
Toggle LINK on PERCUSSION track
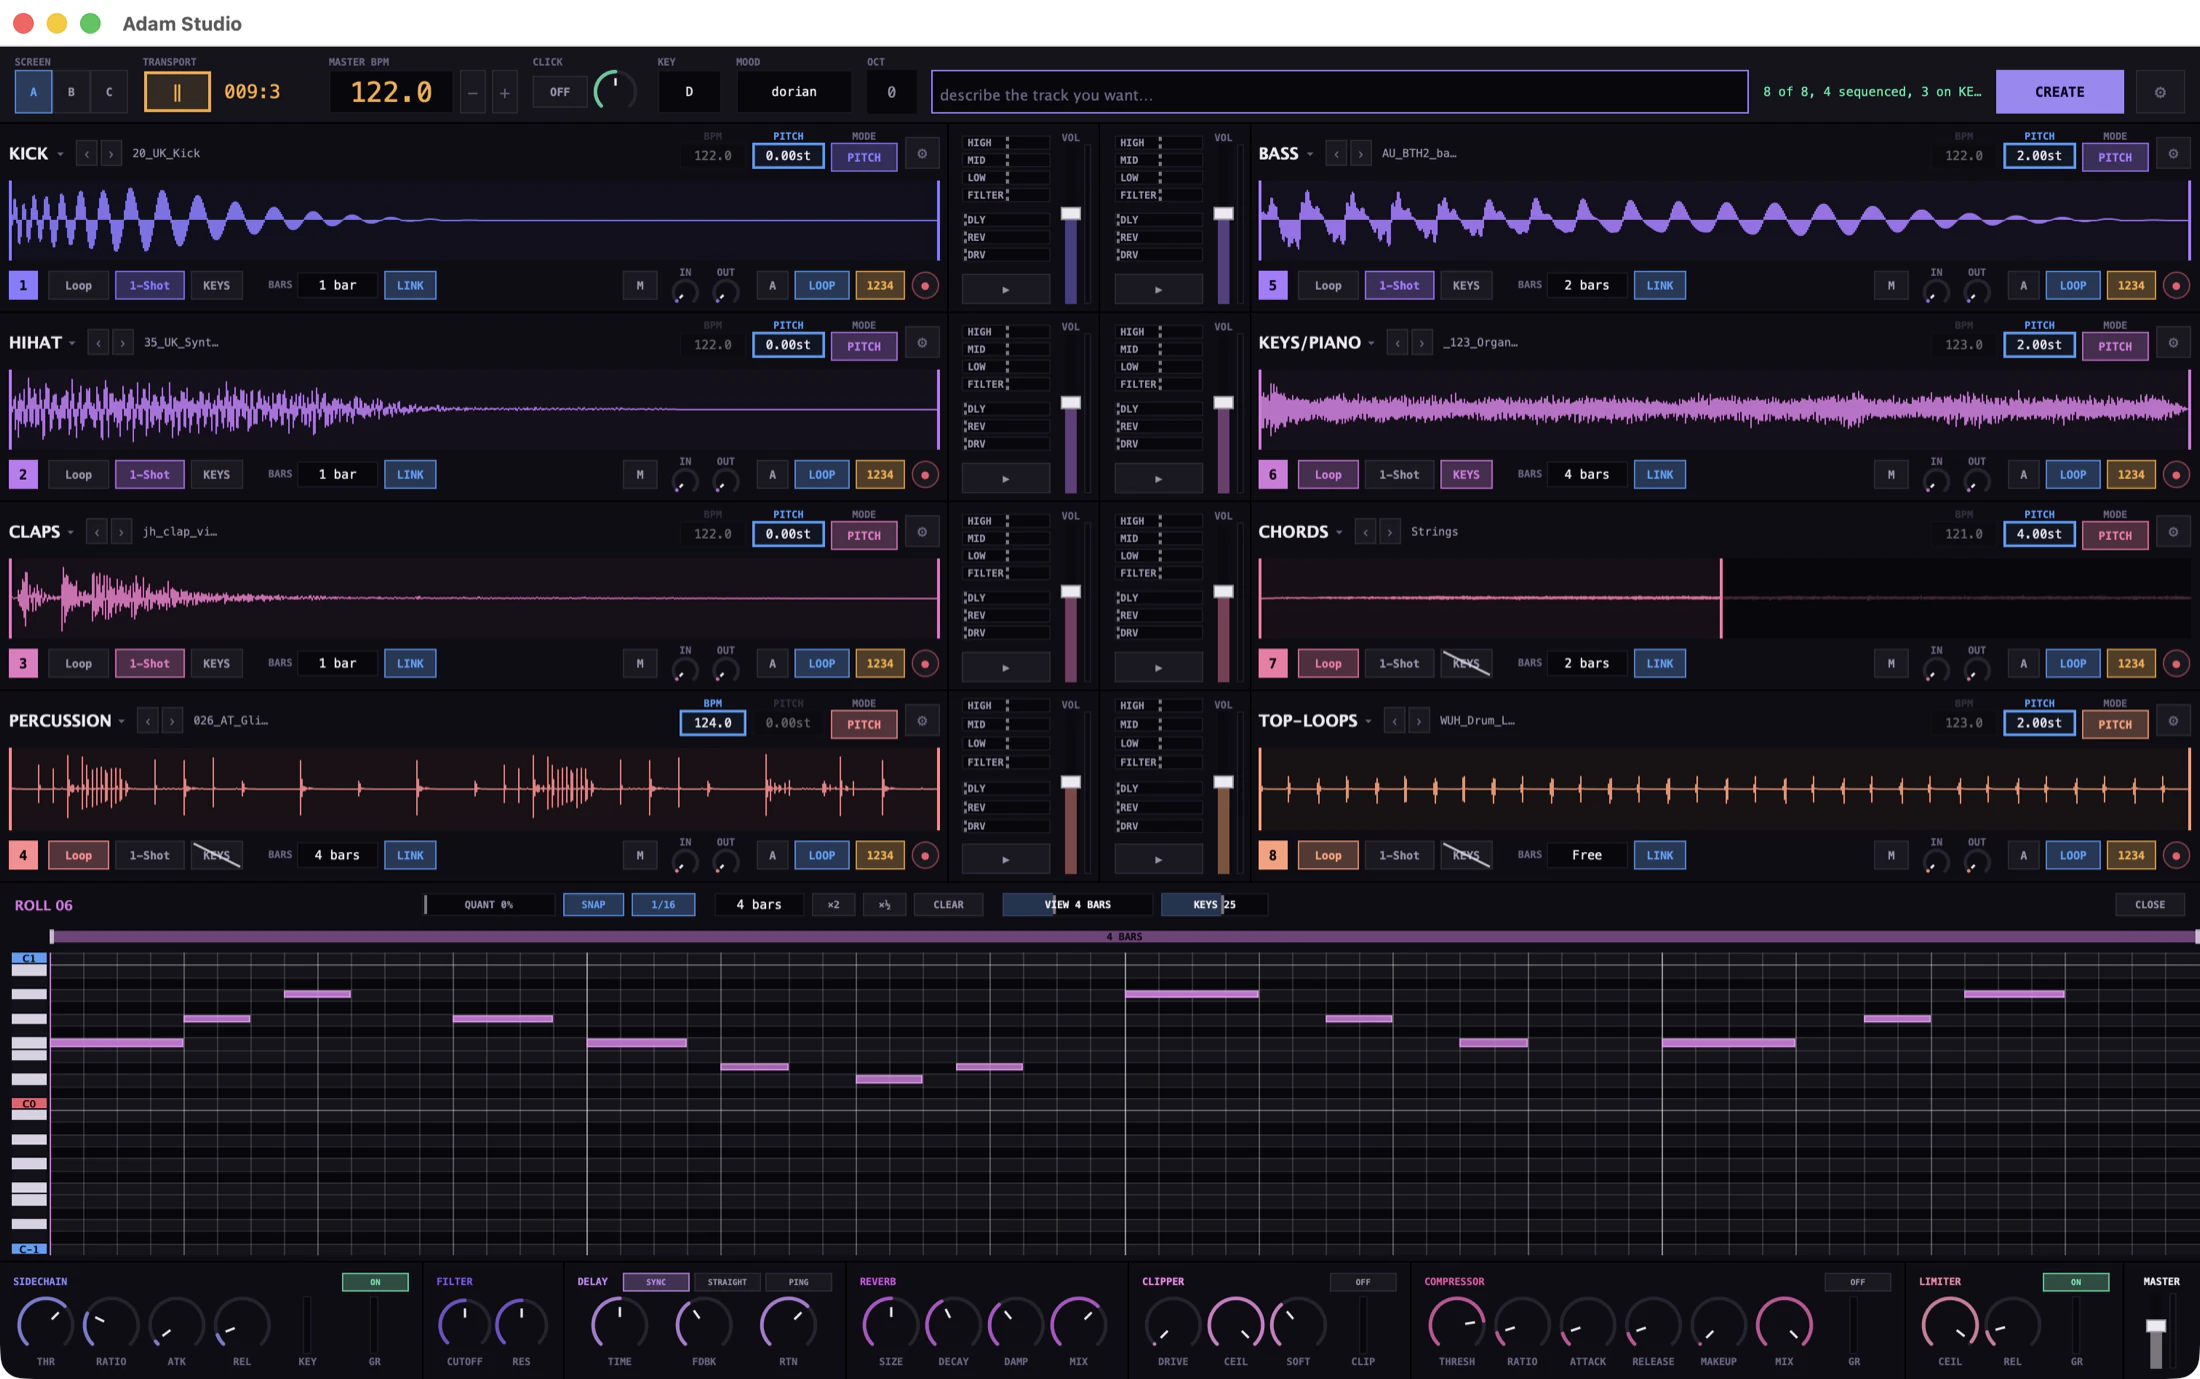pyautogui.click(x=410, y=856)
